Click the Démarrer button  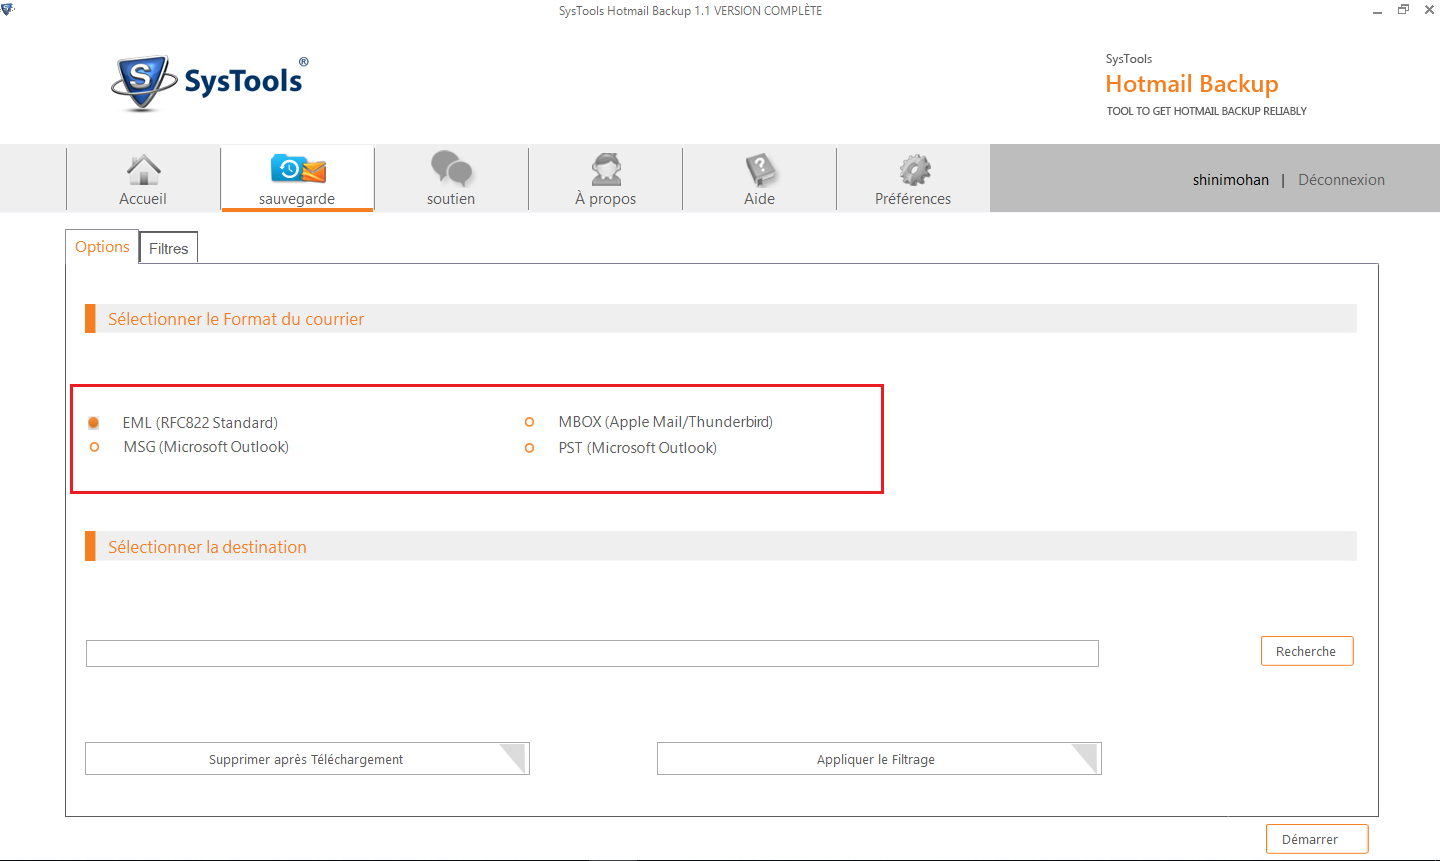tap(1317, 839)
